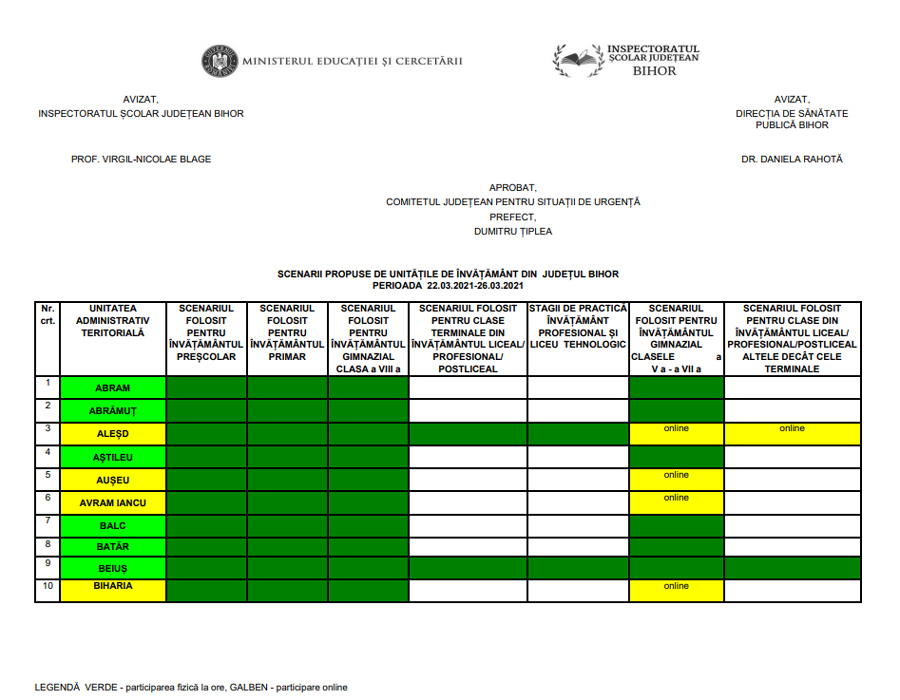Click row number 10 cell
Image resolution: width=900 pixels, height=700 pixels.
click(x=48, y=590)
